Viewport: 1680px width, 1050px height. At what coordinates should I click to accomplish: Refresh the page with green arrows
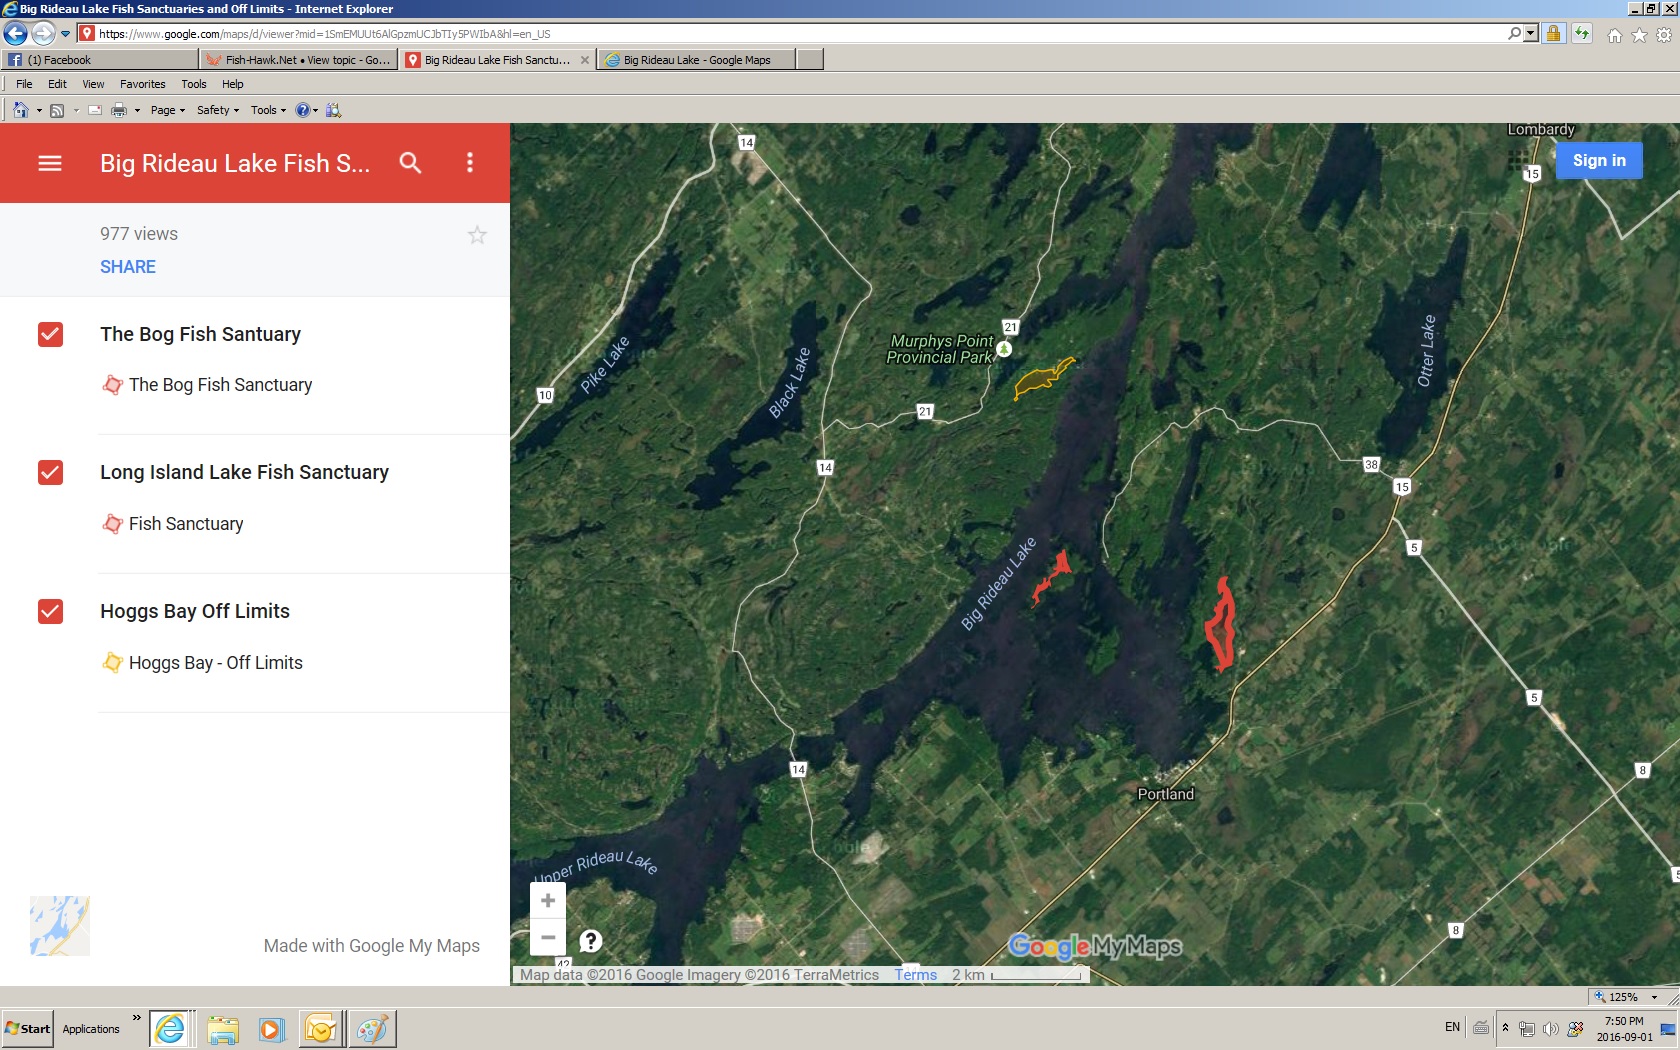(x=1581, y=33)
